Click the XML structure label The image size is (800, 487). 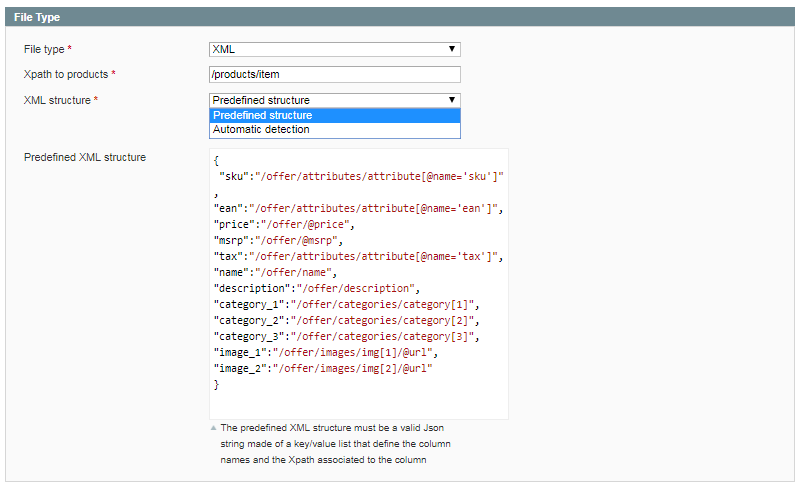[x=57, y=100]
